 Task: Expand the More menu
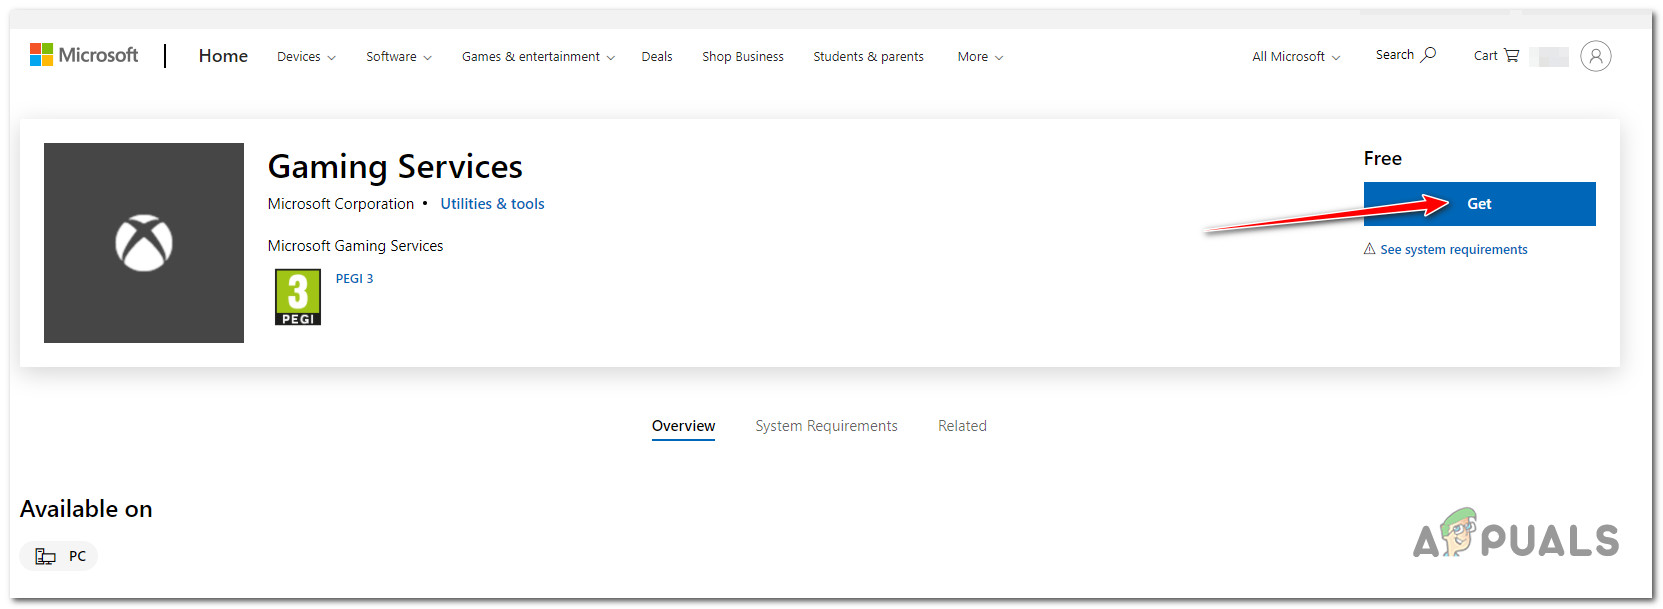click(980, 57)
